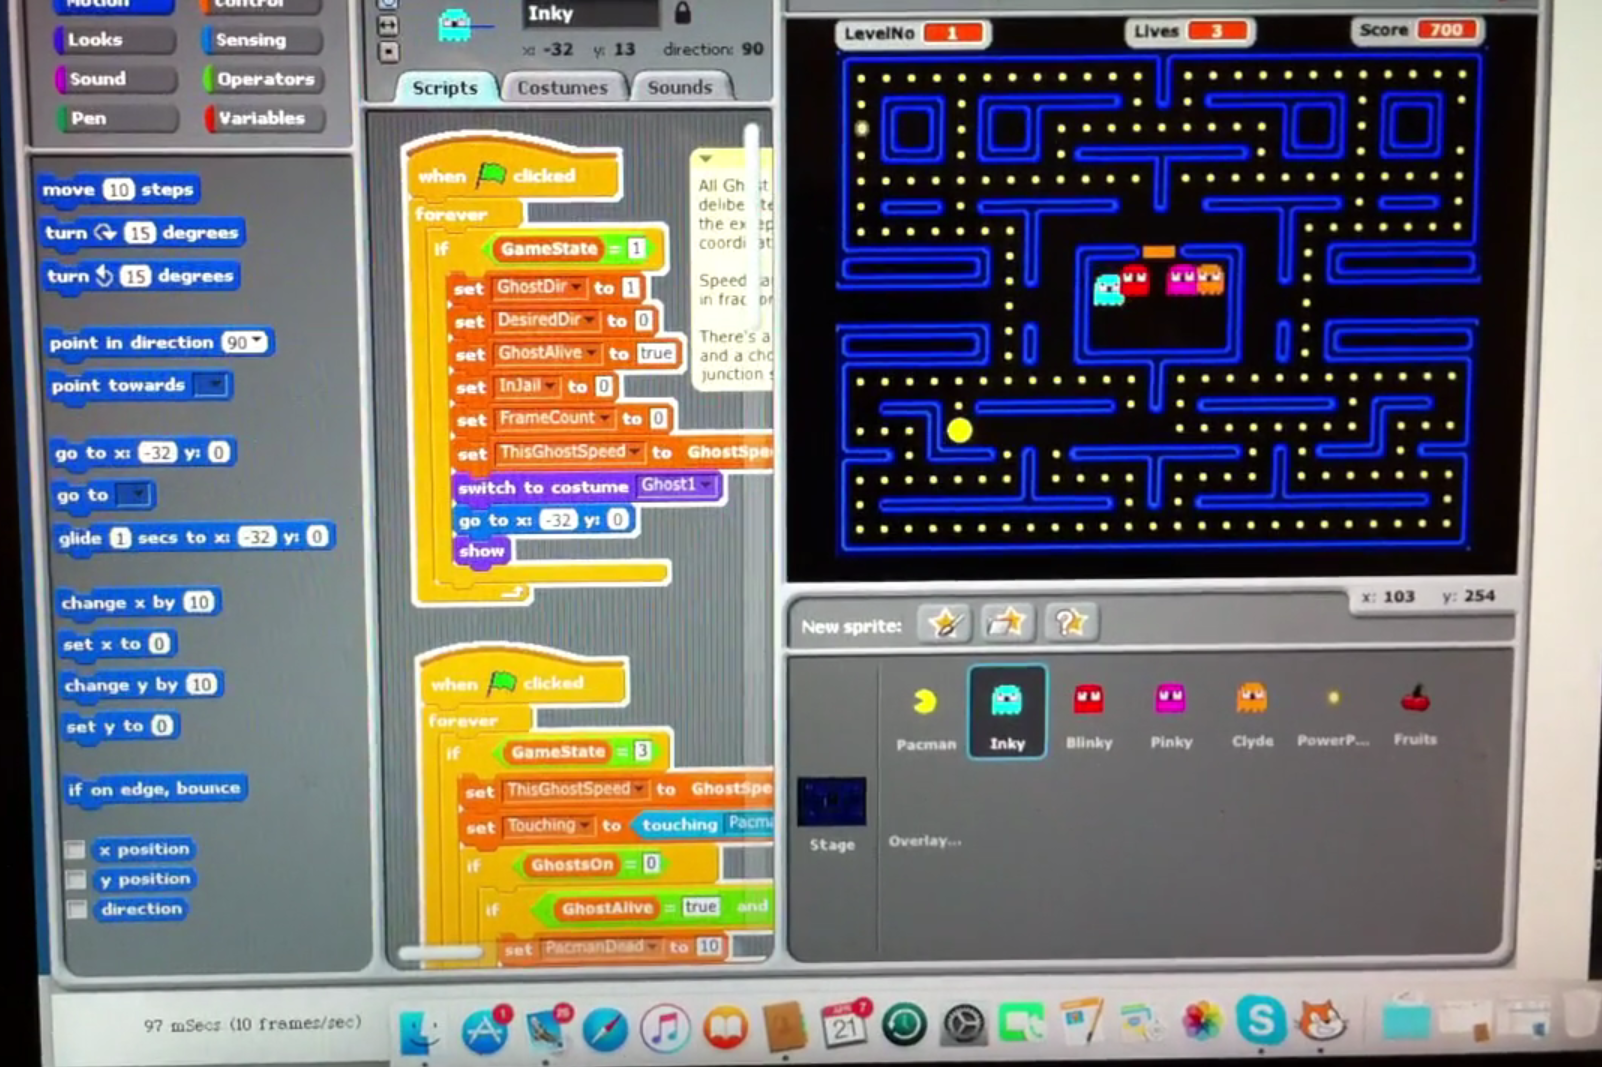Open the Operators block category
The width and height of the screenshot is (1602, 1067).
pos(264,79)
